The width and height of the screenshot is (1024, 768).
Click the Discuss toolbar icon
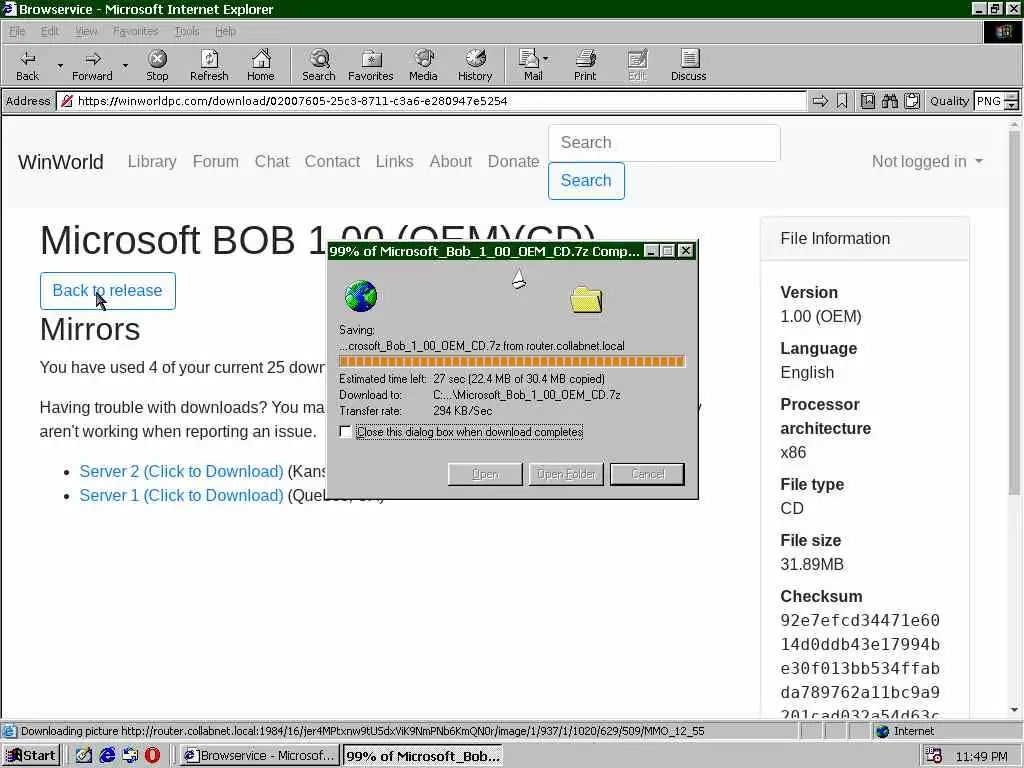click(x=689, y=59)
